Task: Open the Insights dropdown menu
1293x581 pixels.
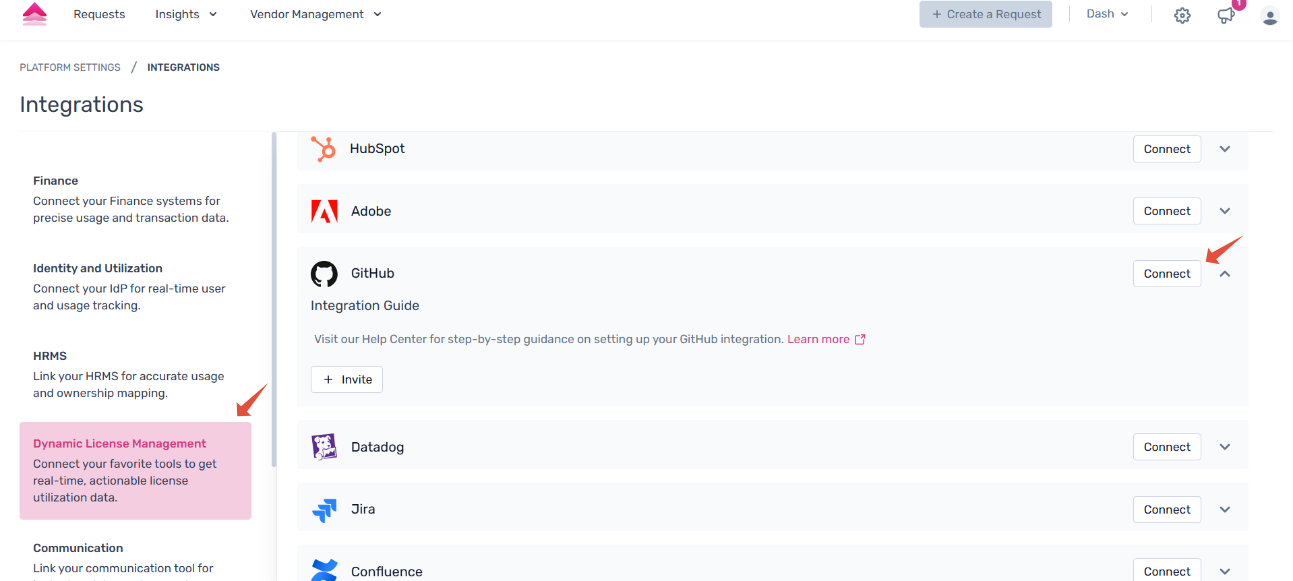Action: [x=185, y=14]
